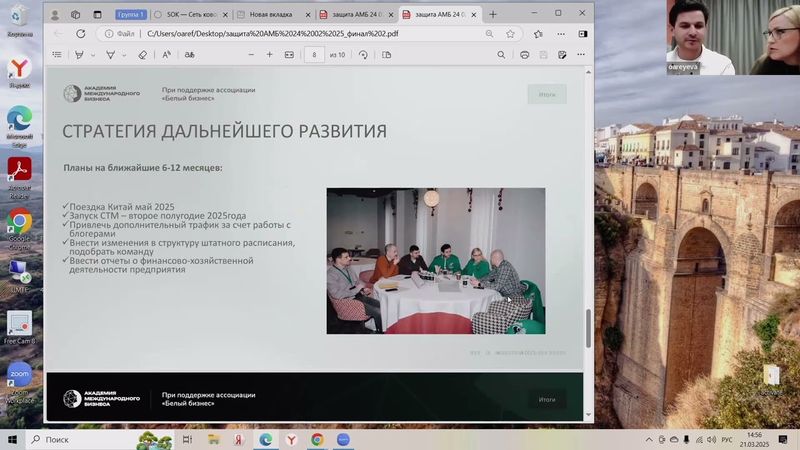Open the Zoom Workplace desktop shortcut
This screenshot has width=800, height=450.
coord(19,382)
